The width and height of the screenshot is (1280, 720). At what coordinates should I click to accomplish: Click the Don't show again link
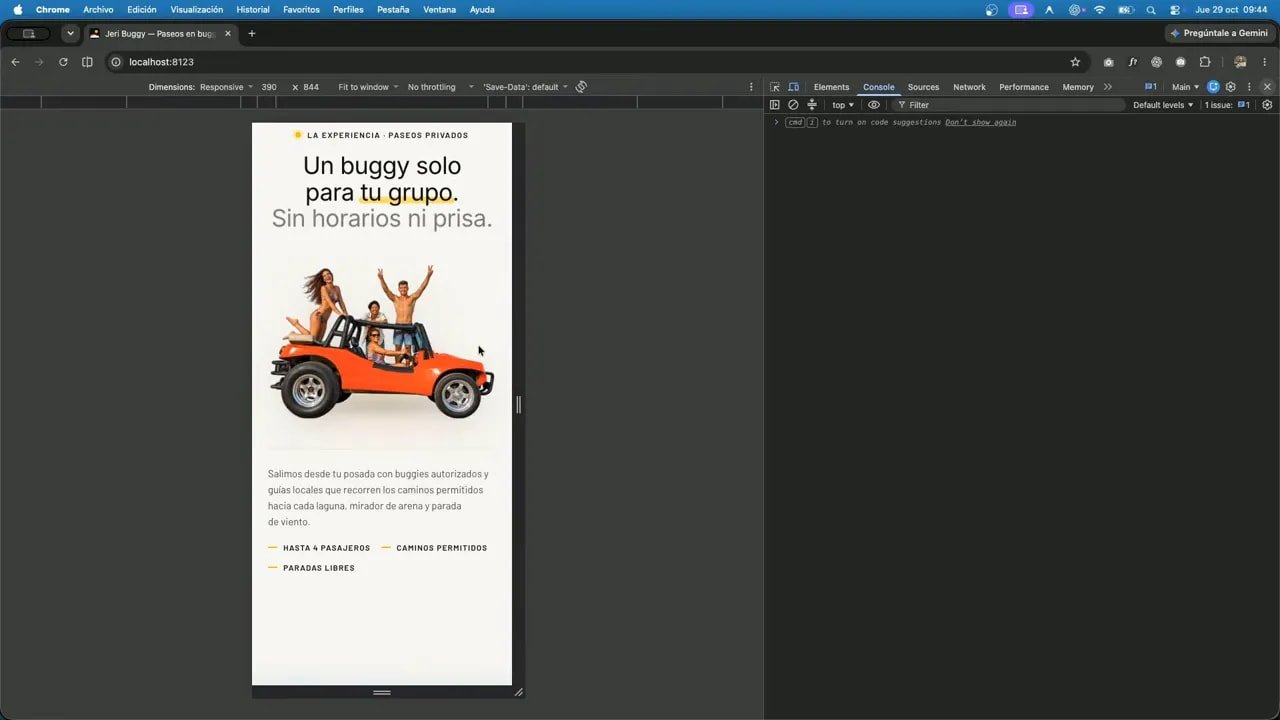tap(980, 122)
